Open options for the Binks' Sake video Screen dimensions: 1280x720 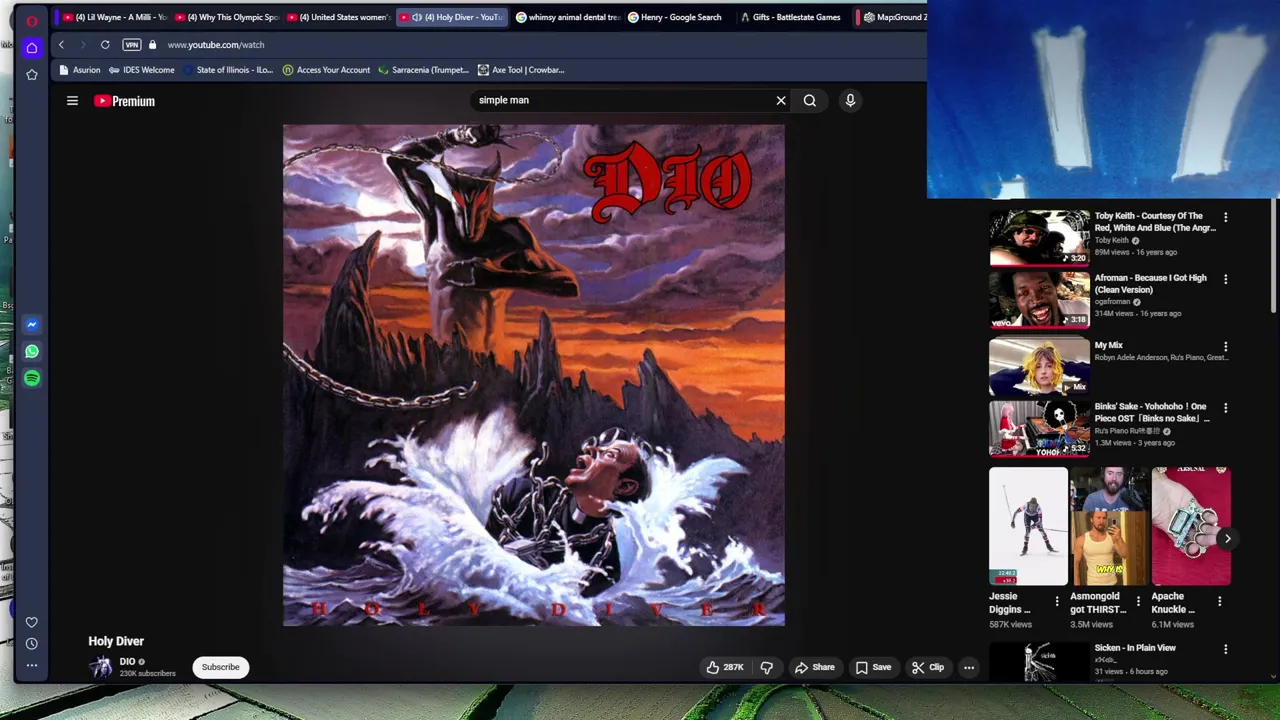1226,408
